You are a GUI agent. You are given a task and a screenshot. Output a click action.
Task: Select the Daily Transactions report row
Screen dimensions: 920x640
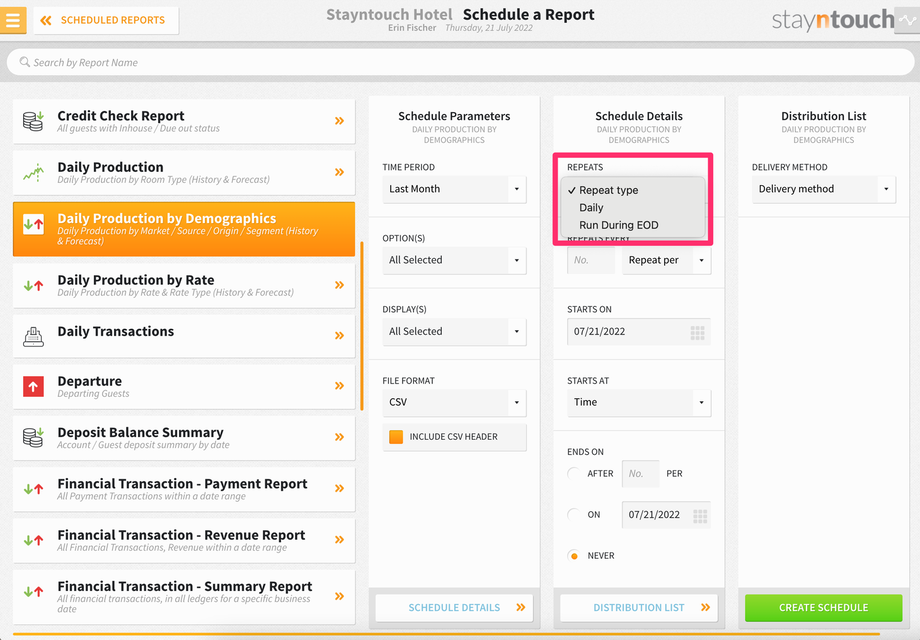pyautogui.click(x=184, y=336)
